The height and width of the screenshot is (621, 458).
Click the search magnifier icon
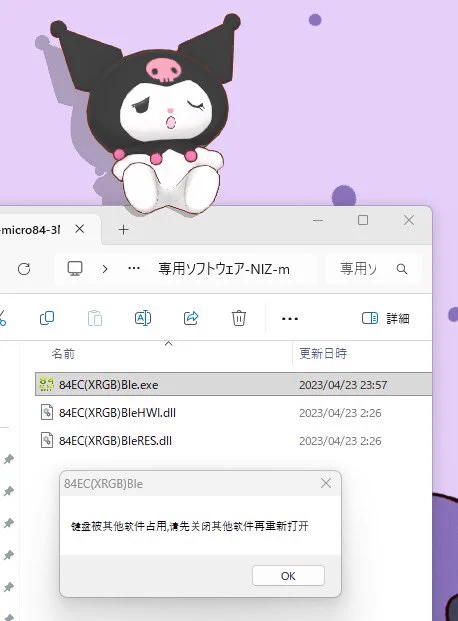pos(402,269)
